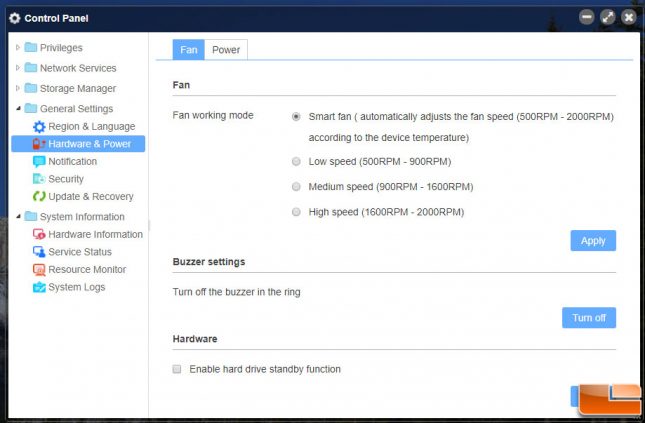
Task: Select High speed fan mode
Action: [x=296, y=212]
